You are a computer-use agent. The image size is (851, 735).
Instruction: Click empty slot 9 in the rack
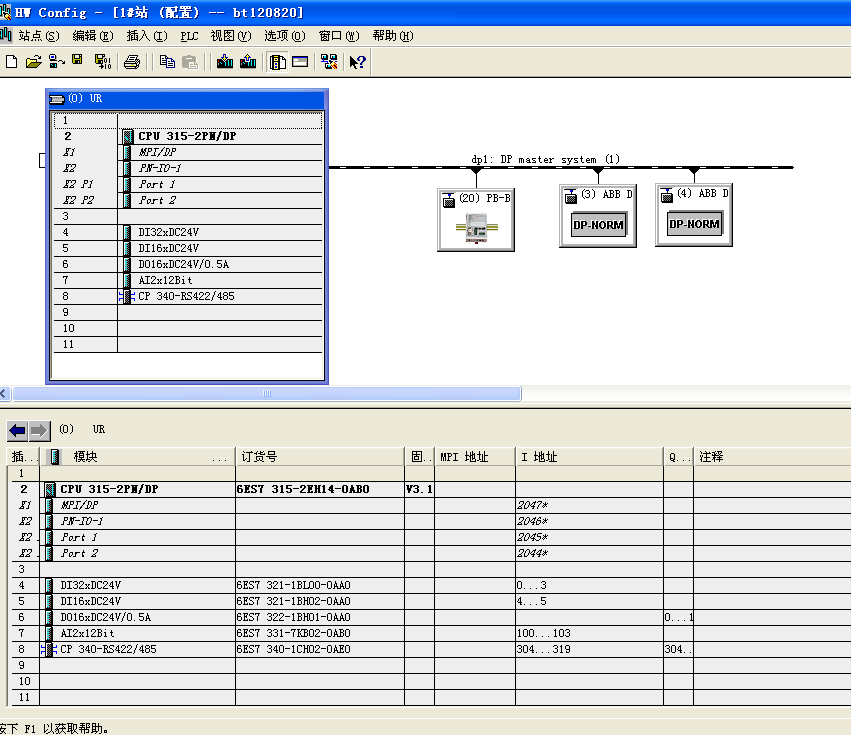[188, 312]
